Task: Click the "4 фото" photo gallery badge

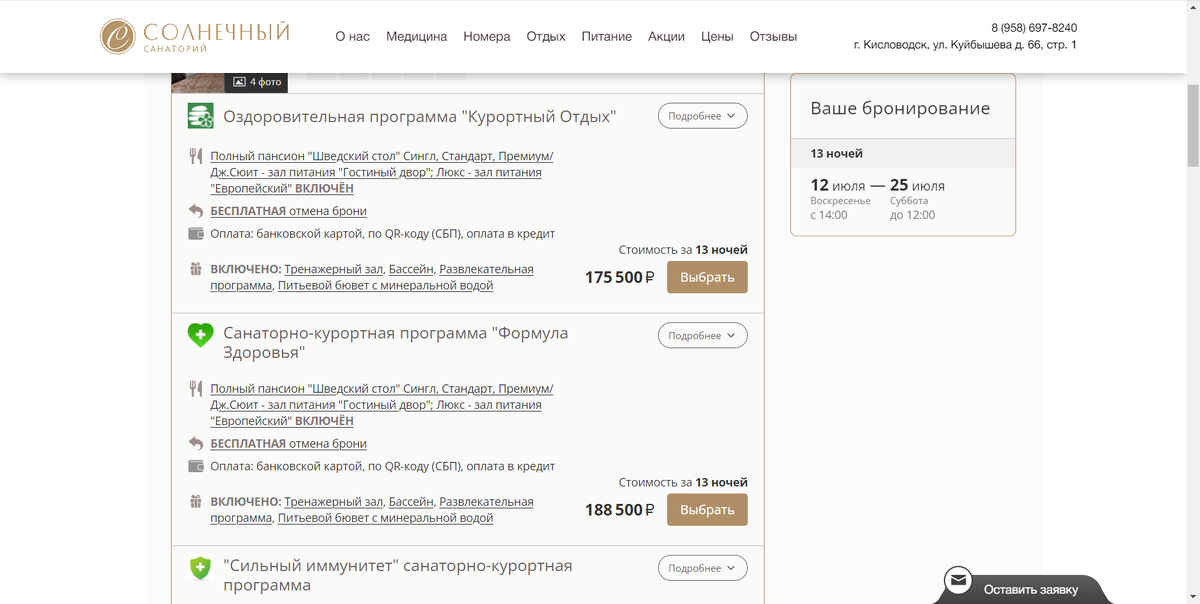Action: 257,82
